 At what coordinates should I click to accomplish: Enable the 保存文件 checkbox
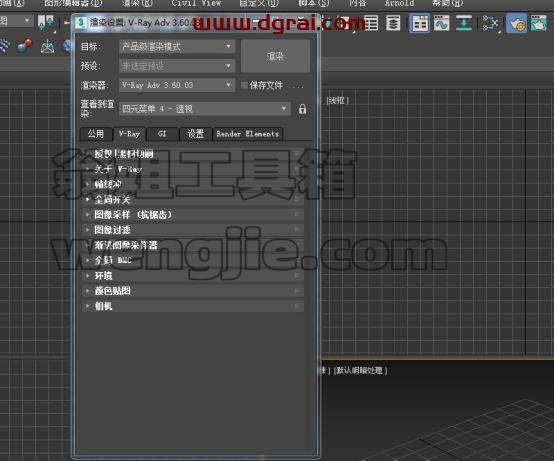pos(244,85)
